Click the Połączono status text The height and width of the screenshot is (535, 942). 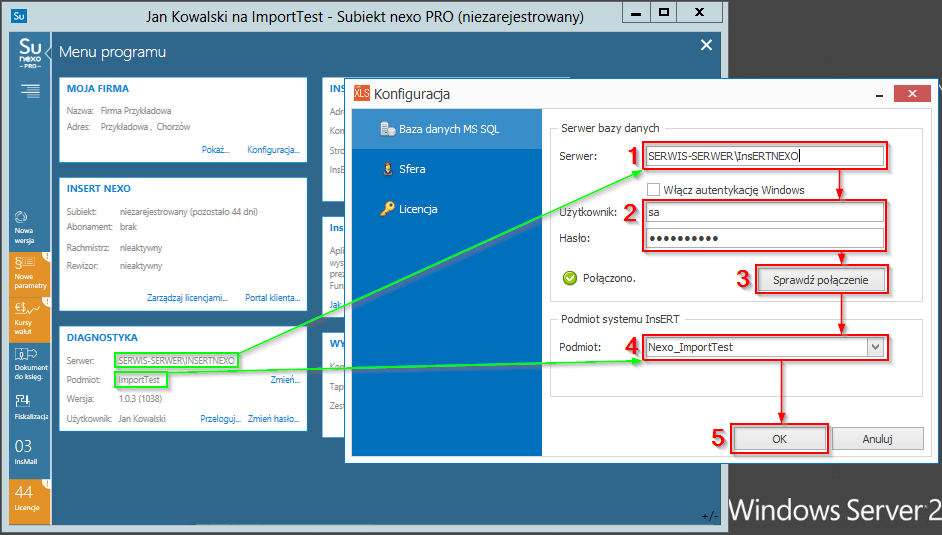click(x=609, y=278)
